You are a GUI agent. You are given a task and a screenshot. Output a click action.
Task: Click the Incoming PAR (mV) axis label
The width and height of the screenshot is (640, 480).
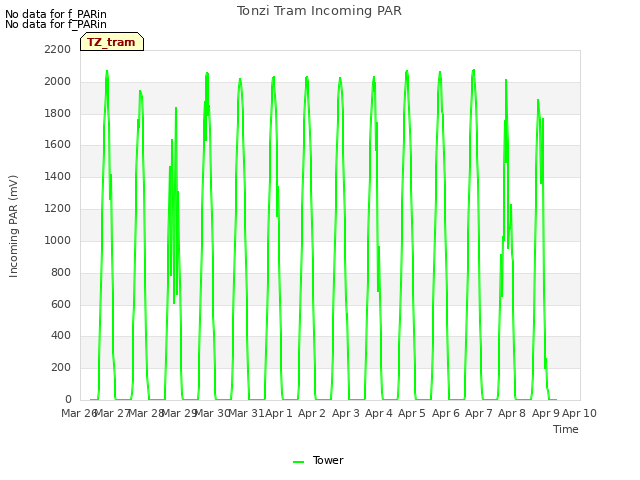[x=13, y=227]
